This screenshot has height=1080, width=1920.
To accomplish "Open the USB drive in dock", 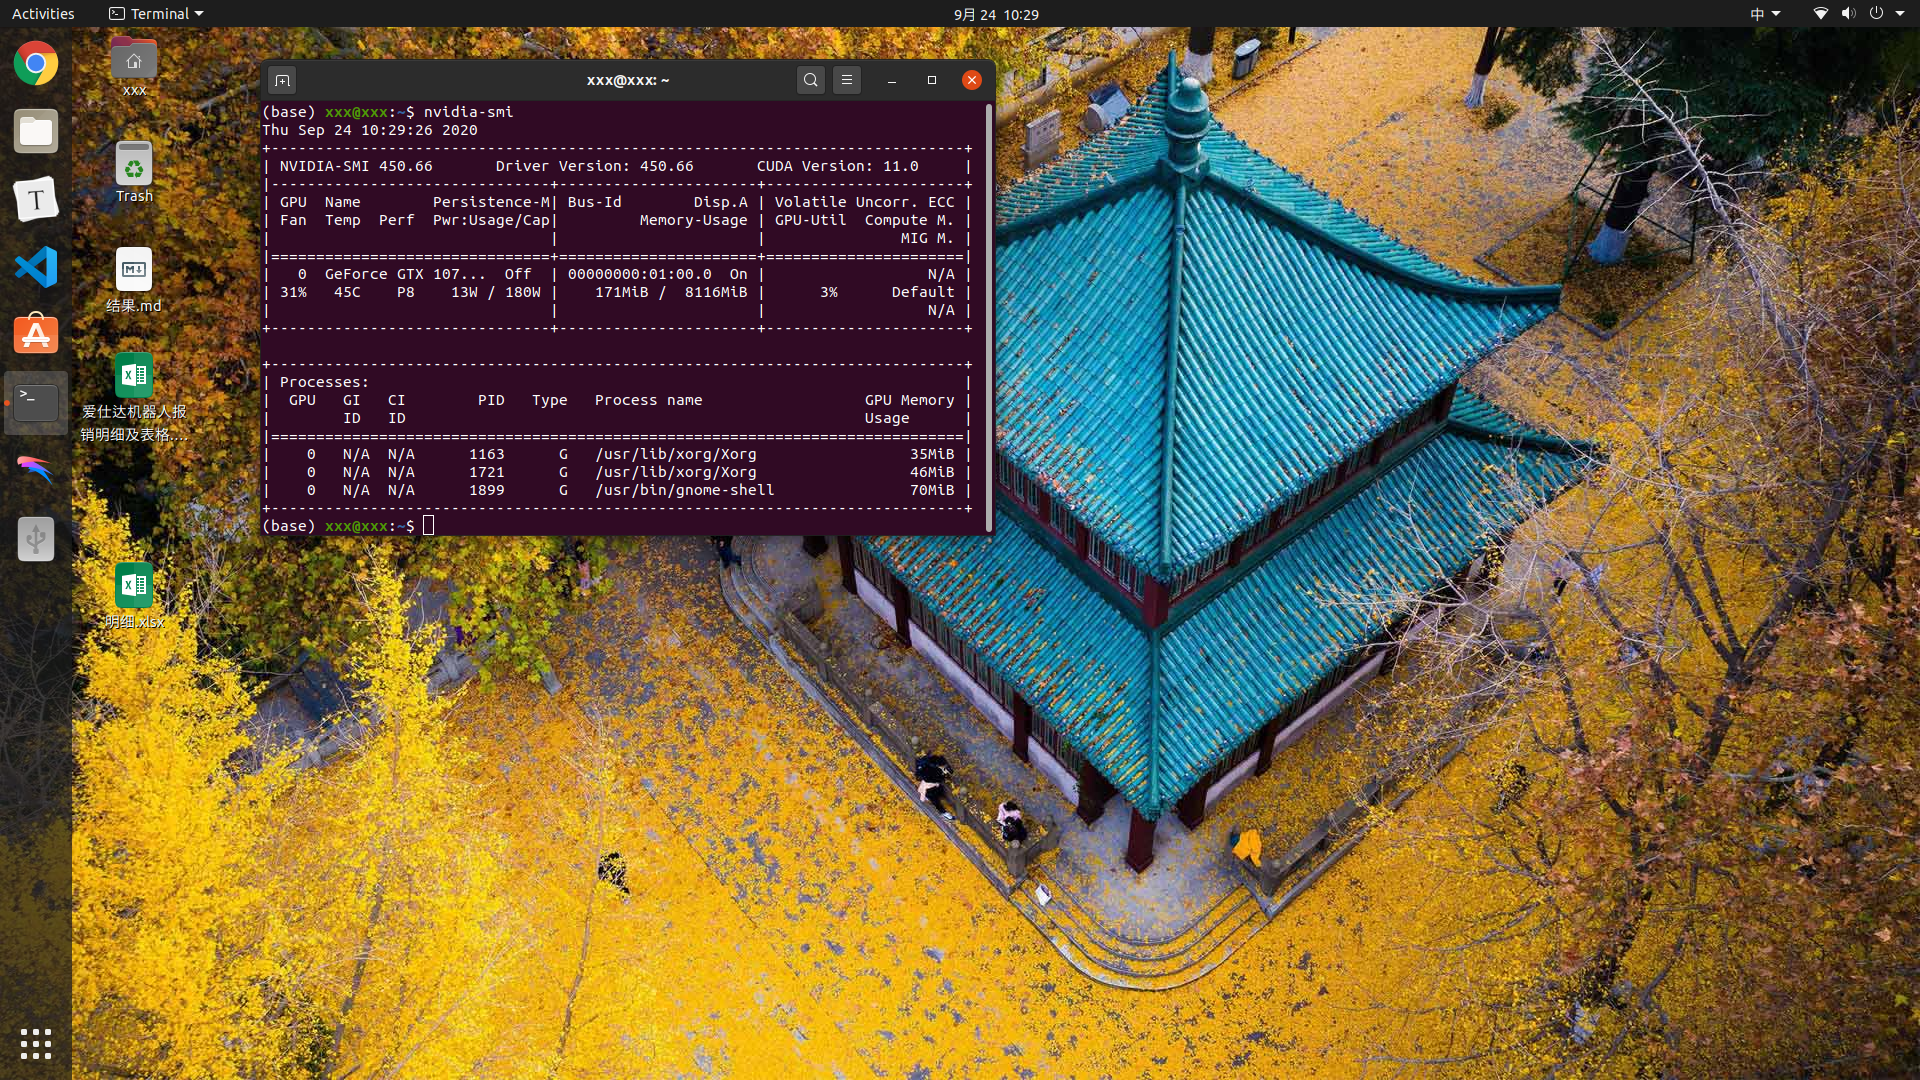I will tap(36, 539).
